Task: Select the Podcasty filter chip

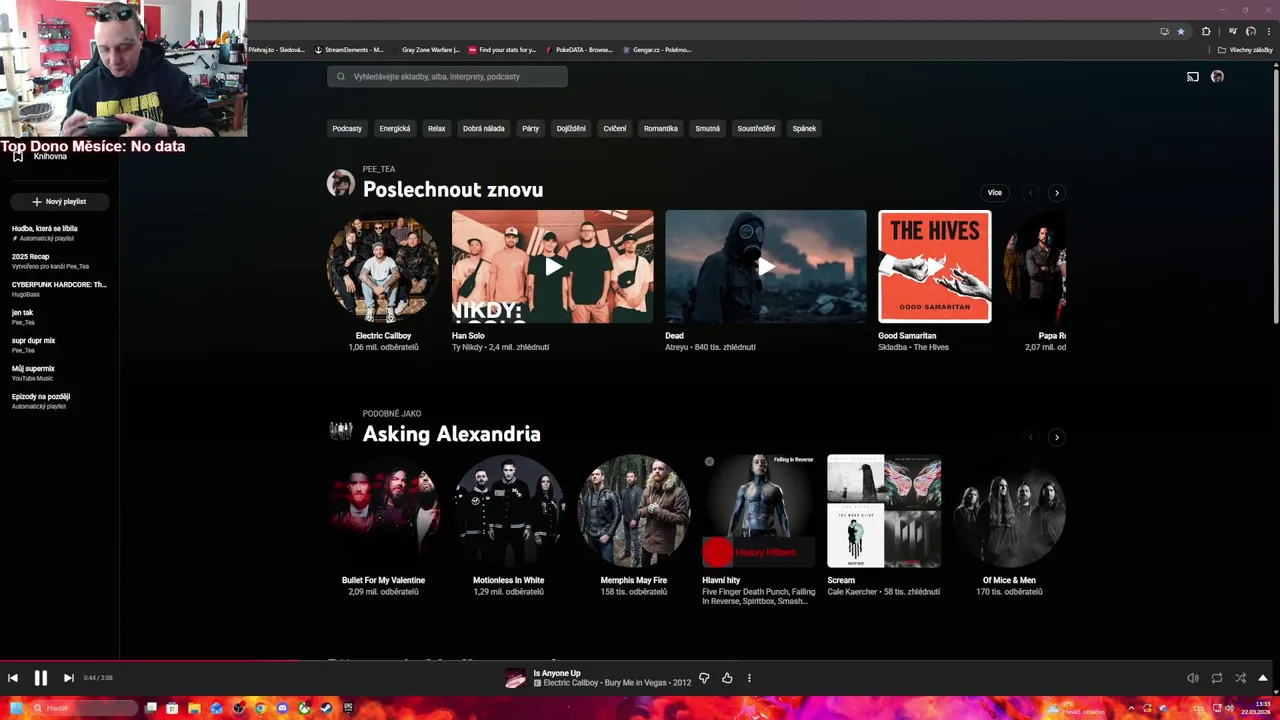Action: coord(347,129)
